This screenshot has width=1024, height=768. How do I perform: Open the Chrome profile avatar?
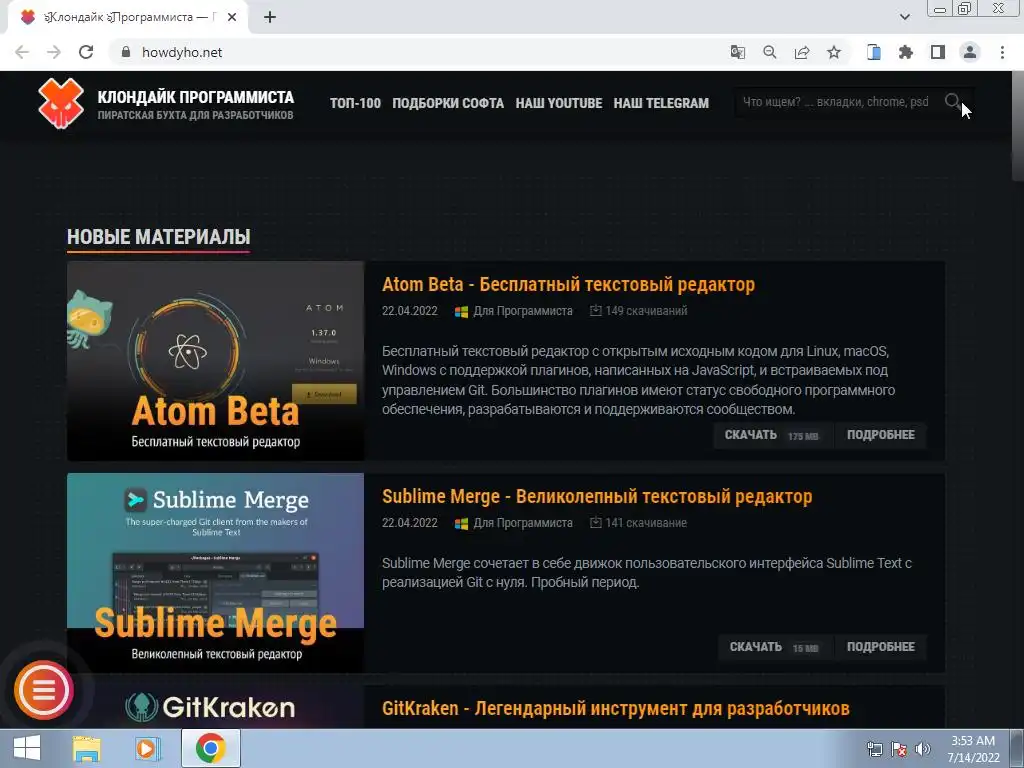point(970,52)
